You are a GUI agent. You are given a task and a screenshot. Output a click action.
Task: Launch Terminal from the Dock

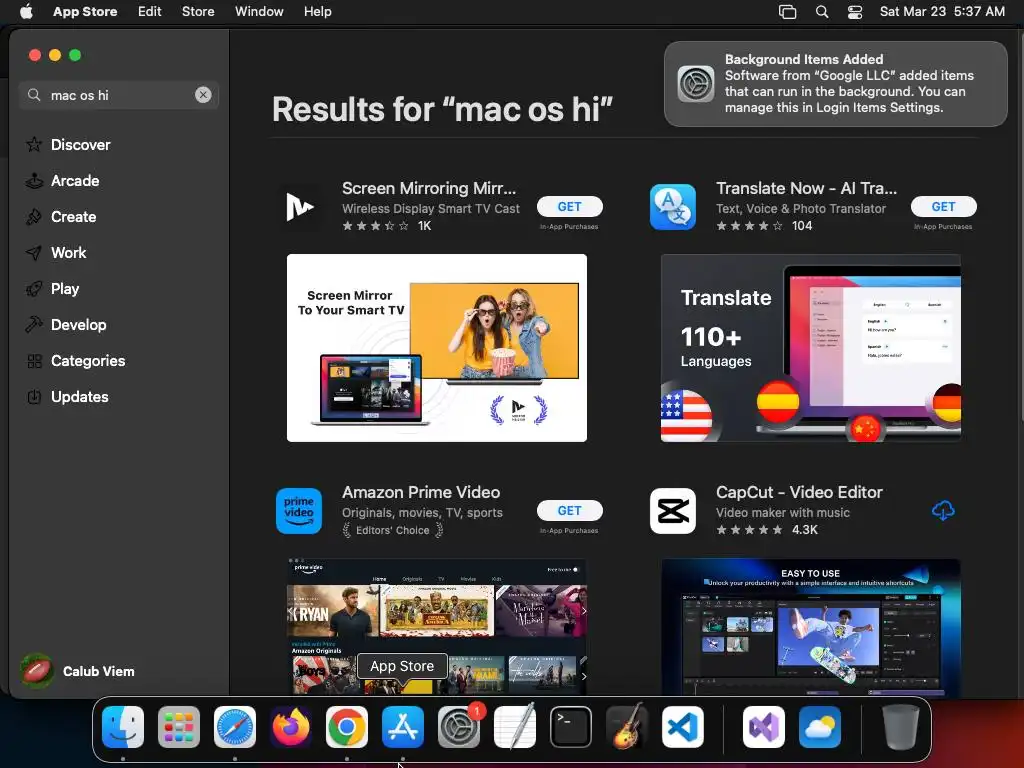point(571,727)
